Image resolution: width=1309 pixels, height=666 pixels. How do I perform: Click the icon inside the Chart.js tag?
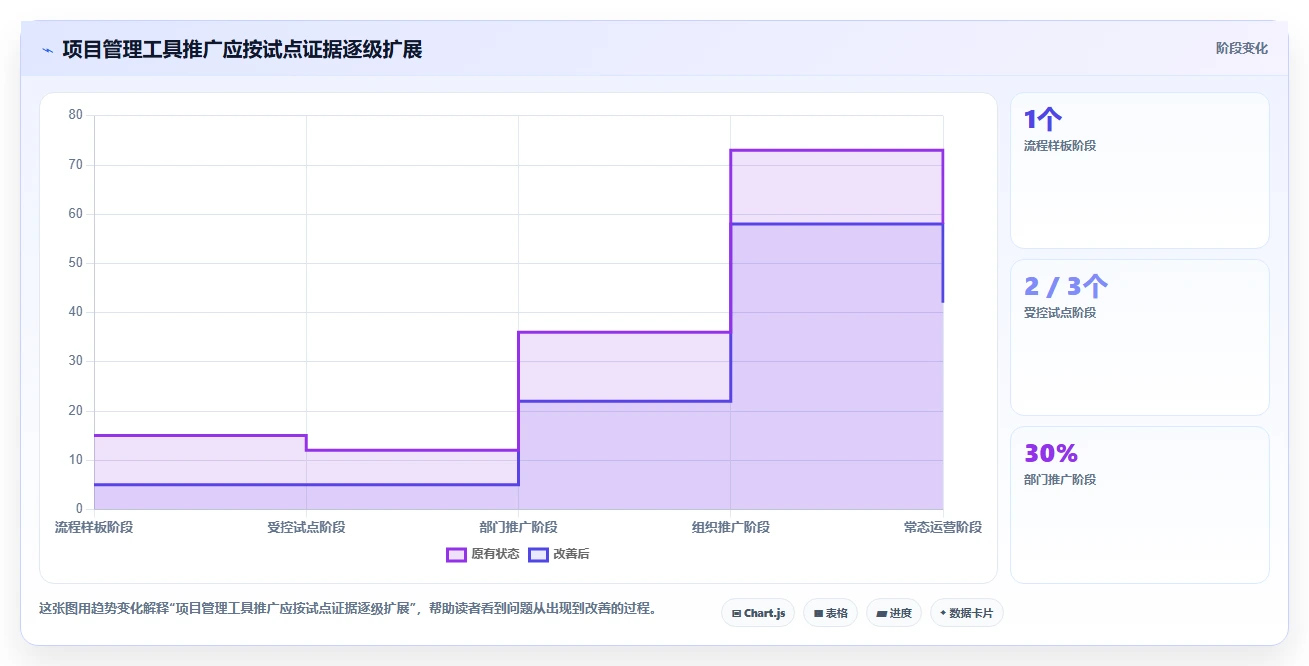click(x=736, y=613)
